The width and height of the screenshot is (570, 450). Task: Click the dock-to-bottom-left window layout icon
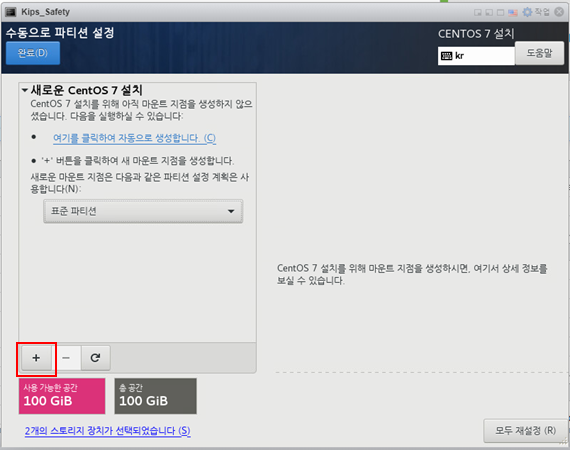(489, 13)
